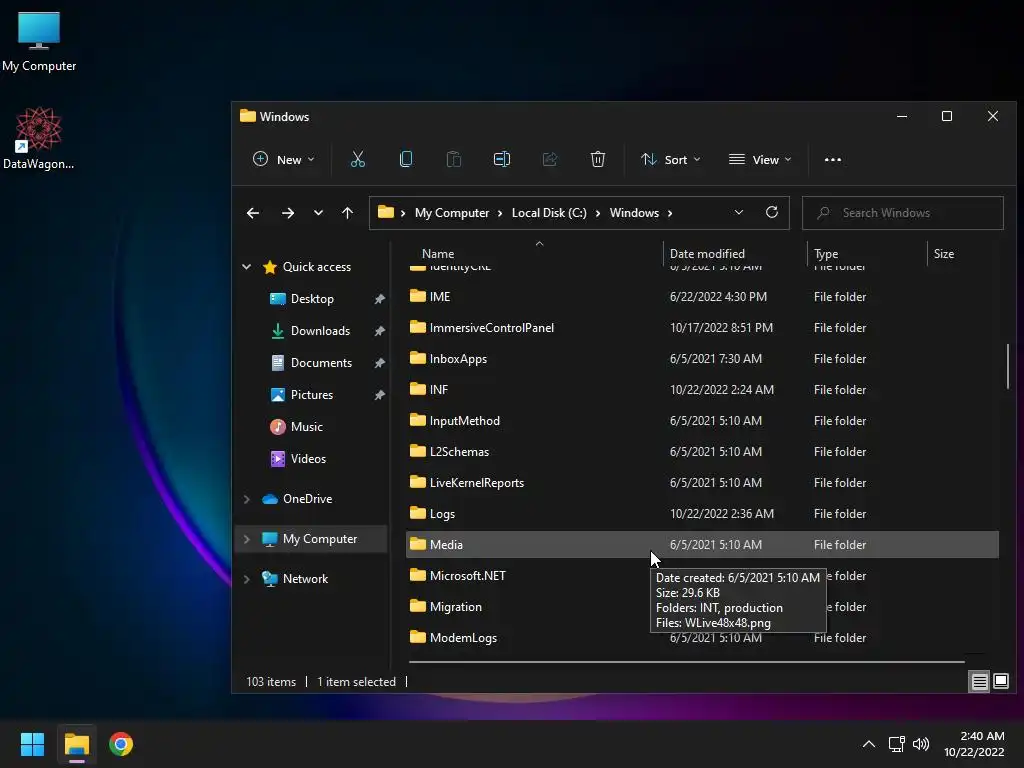Click pin icon next to Documents
Viewport: 1024px width, 768px height.
379,363
